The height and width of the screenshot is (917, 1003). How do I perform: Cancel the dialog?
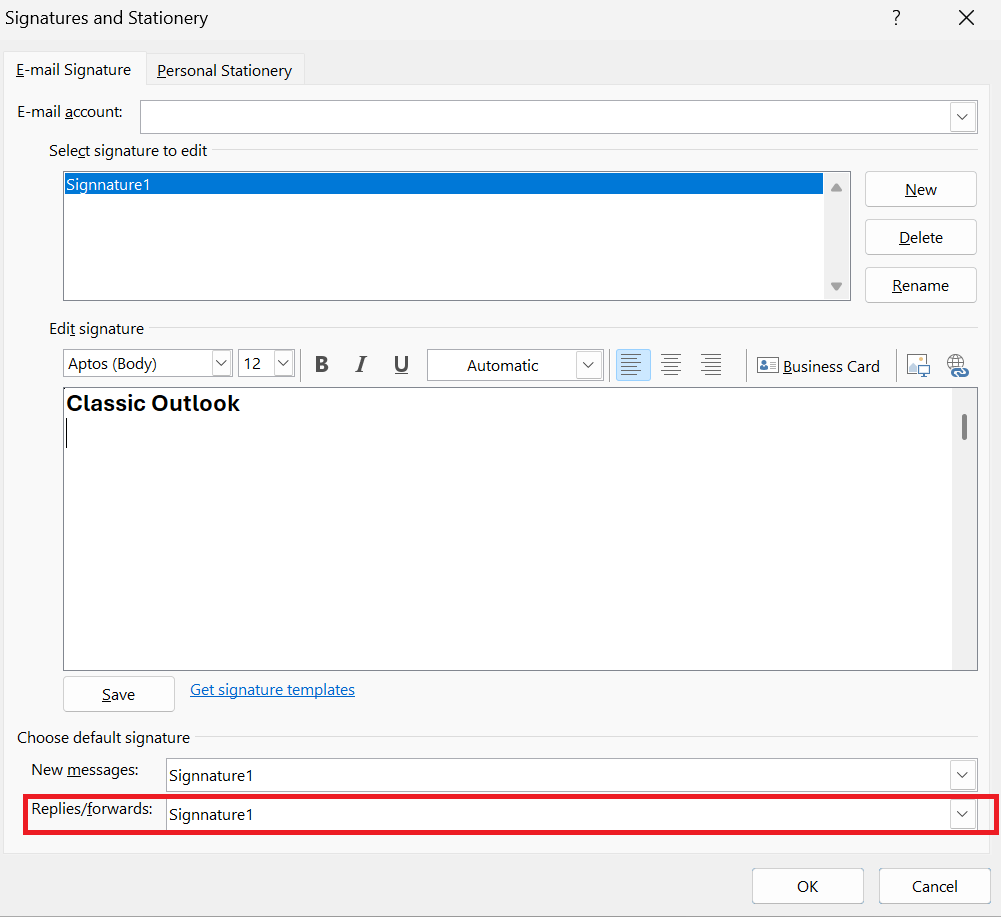pos(935,886)
